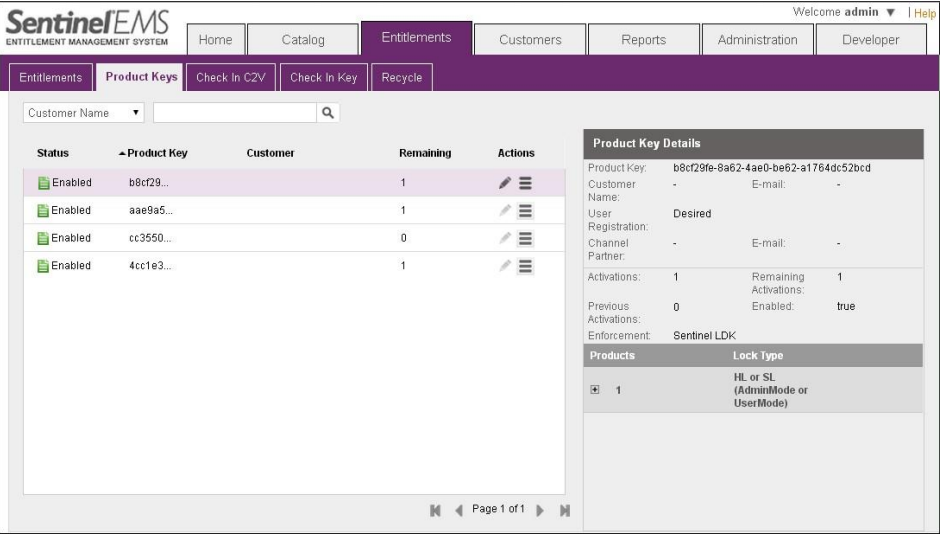Open the Recycle tab
This screenshot has width=942, height=538.
[402, 78]
